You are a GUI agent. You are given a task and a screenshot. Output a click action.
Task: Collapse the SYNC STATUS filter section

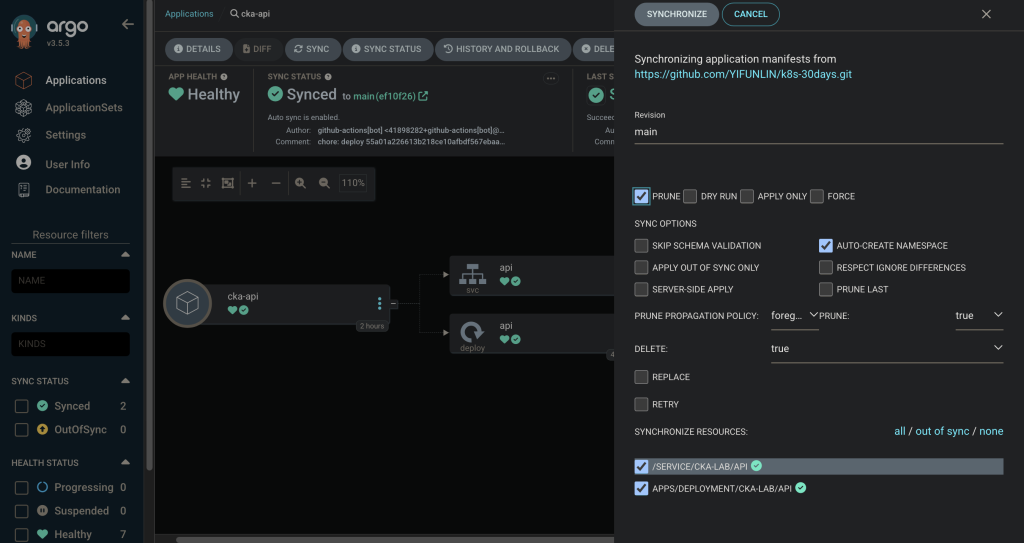[125, 381]
